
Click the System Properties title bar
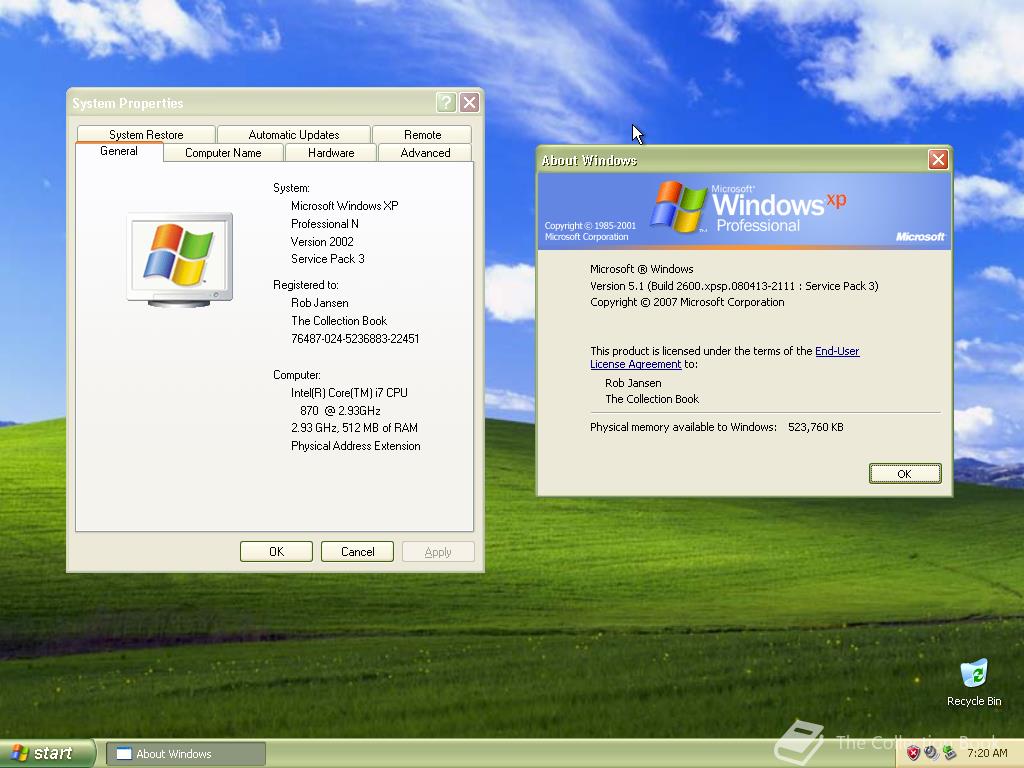[x=251, y=103]
